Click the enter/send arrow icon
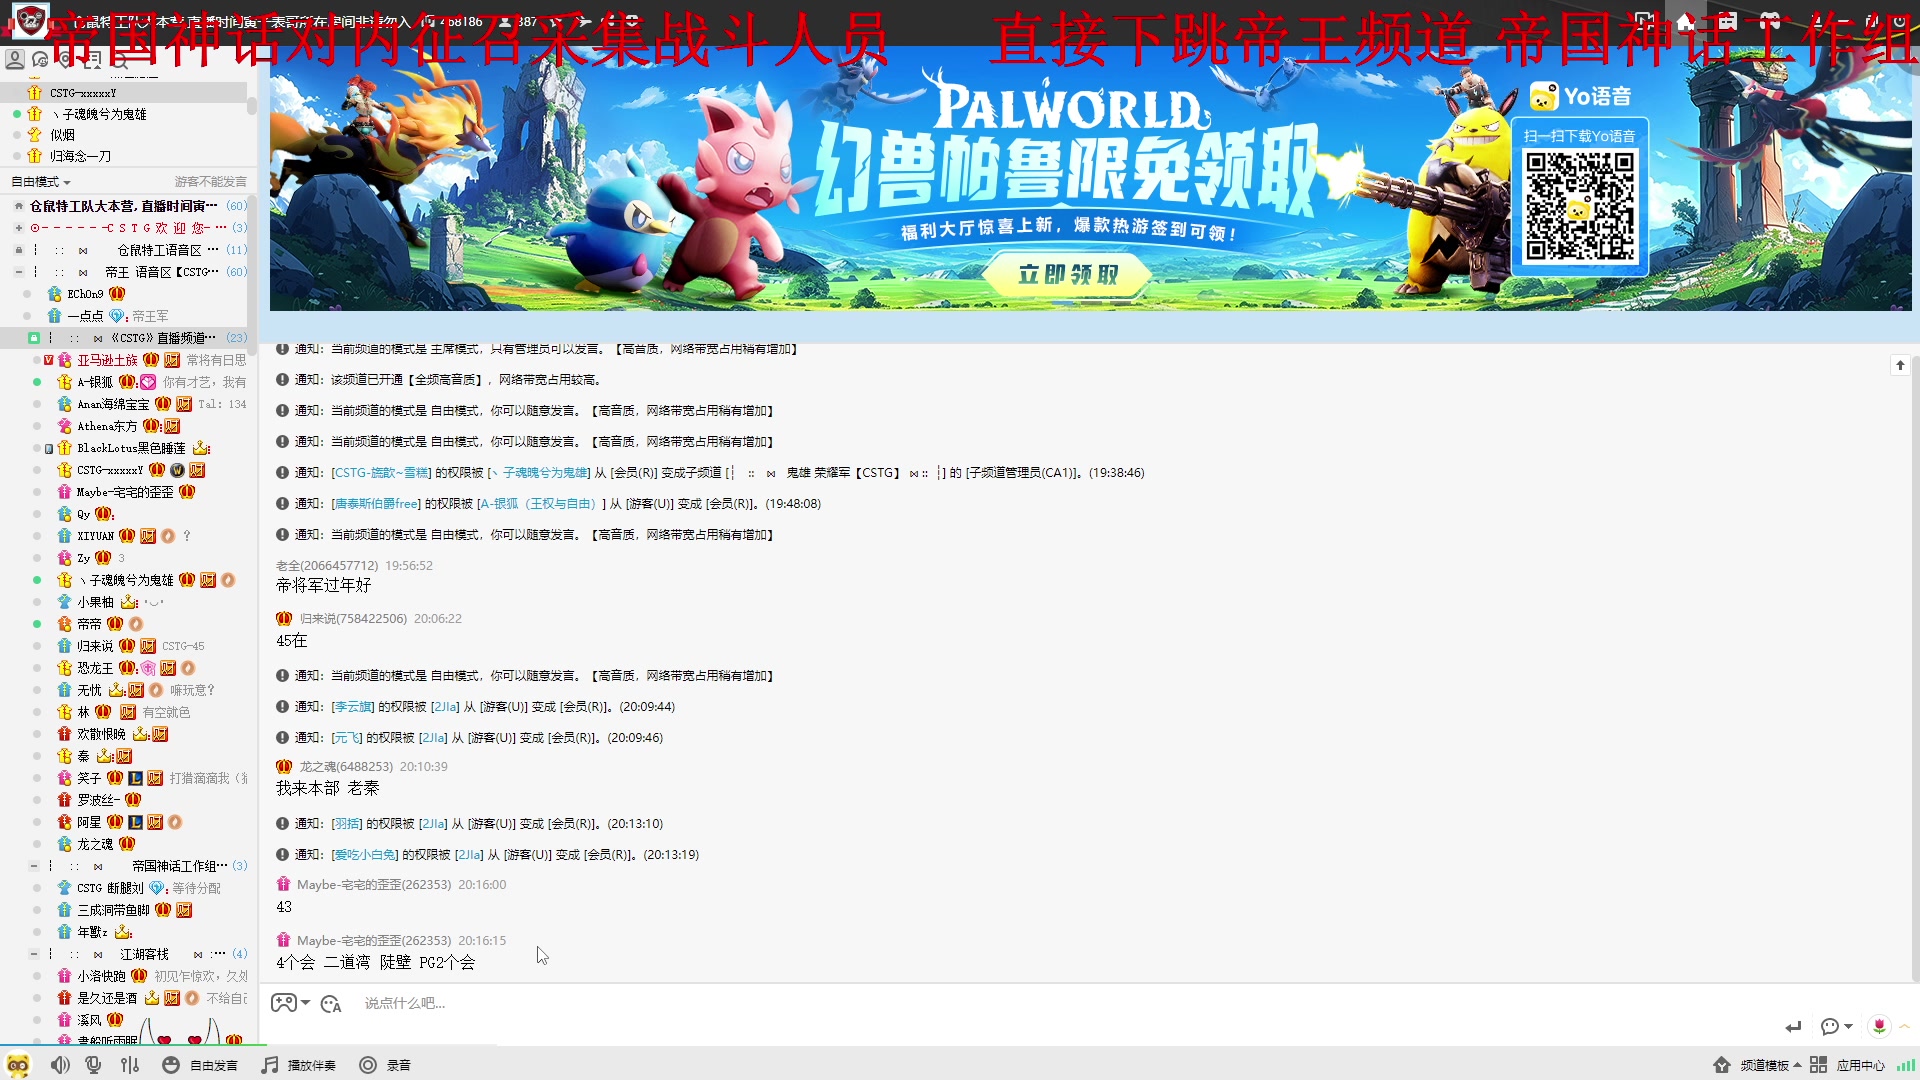The height and width of the screenshot is (1080, 1920). [1793, 1027]
